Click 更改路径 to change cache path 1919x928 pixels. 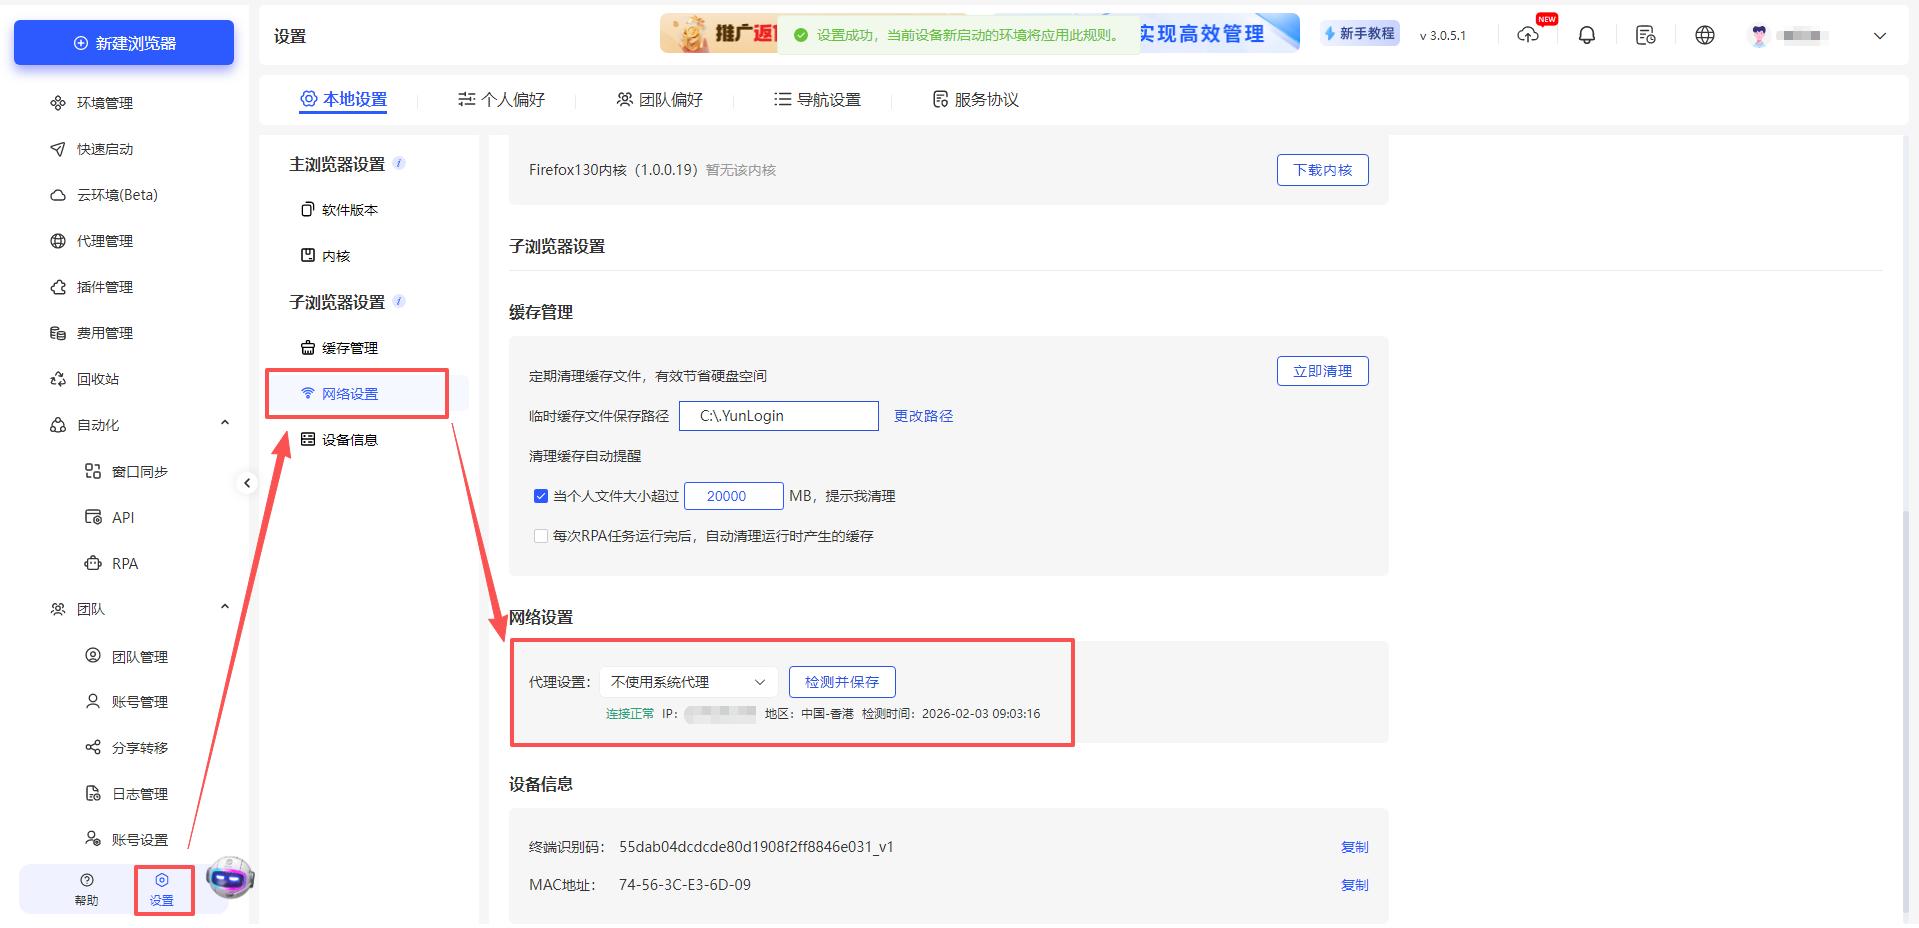923,416
